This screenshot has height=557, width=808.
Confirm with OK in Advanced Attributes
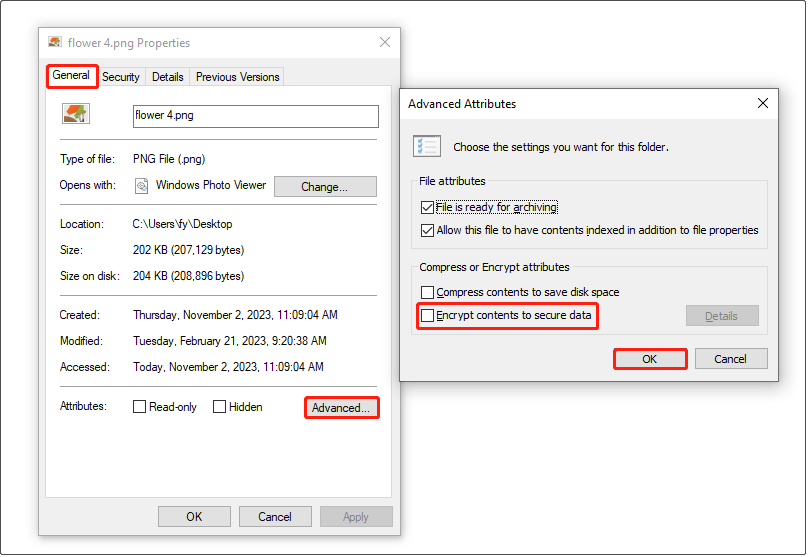tap(650, 359)
